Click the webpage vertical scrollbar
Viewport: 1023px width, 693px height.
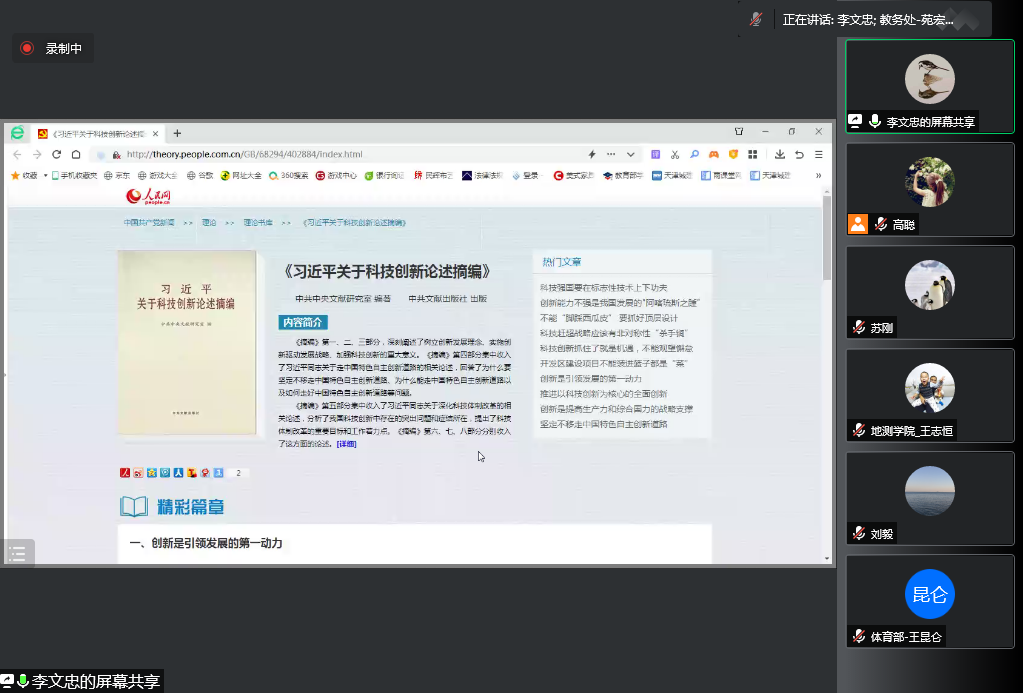[x=827, y=240]
